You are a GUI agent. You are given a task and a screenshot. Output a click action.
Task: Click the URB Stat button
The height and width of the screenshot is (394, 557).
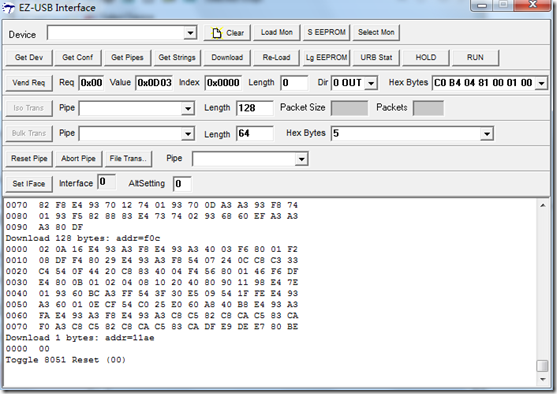[376, 58]
